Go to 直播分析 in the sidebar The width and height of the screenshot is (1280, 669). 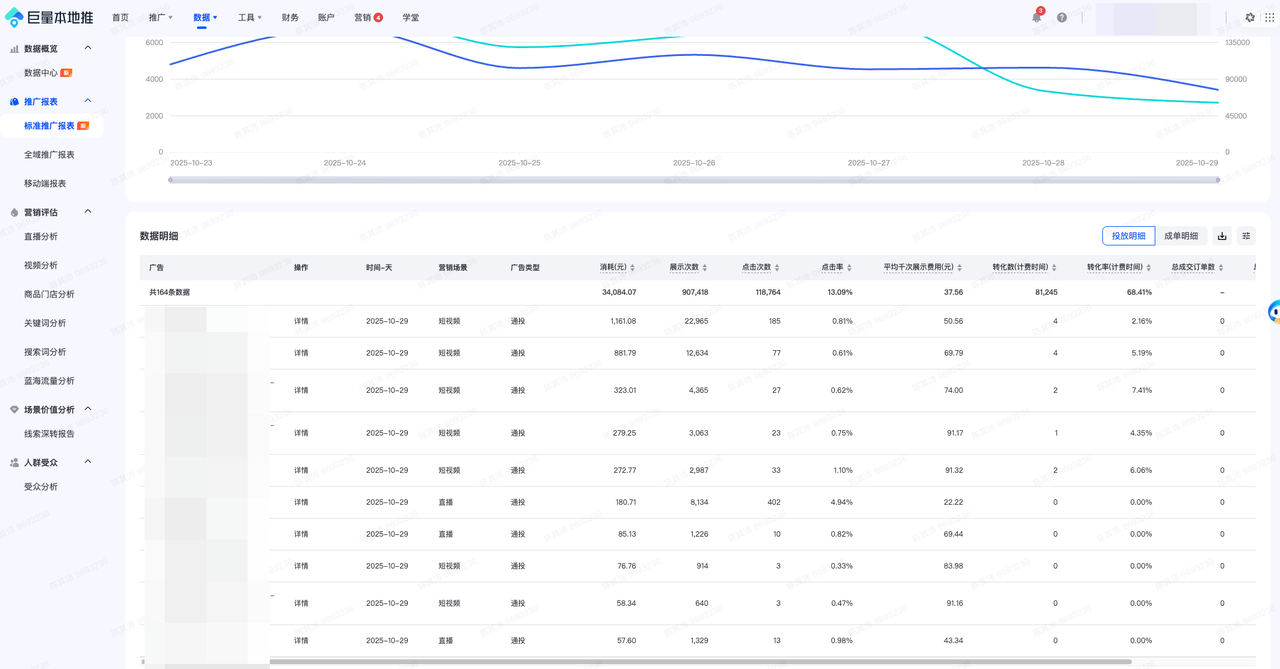click(41, 237)
